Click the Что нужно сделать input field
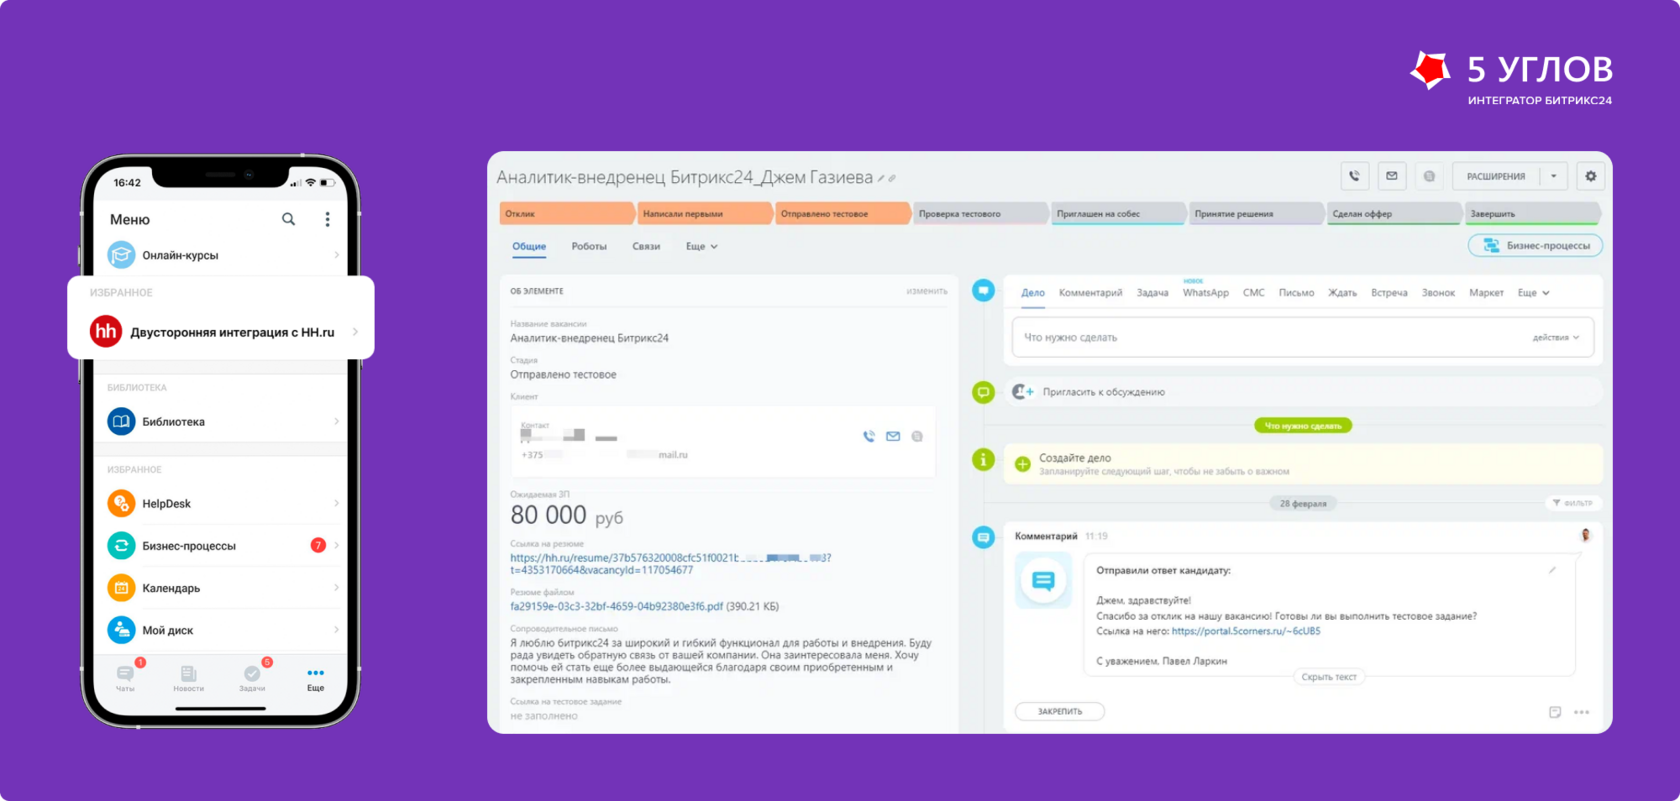1680x801 pixels. tap(1302, 337)
